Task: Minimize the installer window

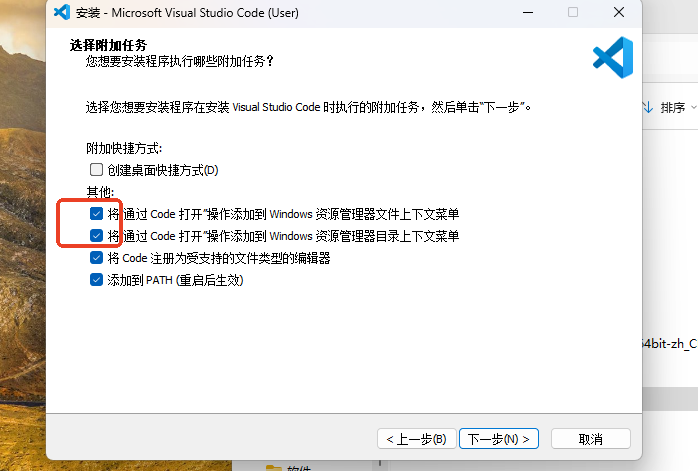Action: click(x=528, y=12)
